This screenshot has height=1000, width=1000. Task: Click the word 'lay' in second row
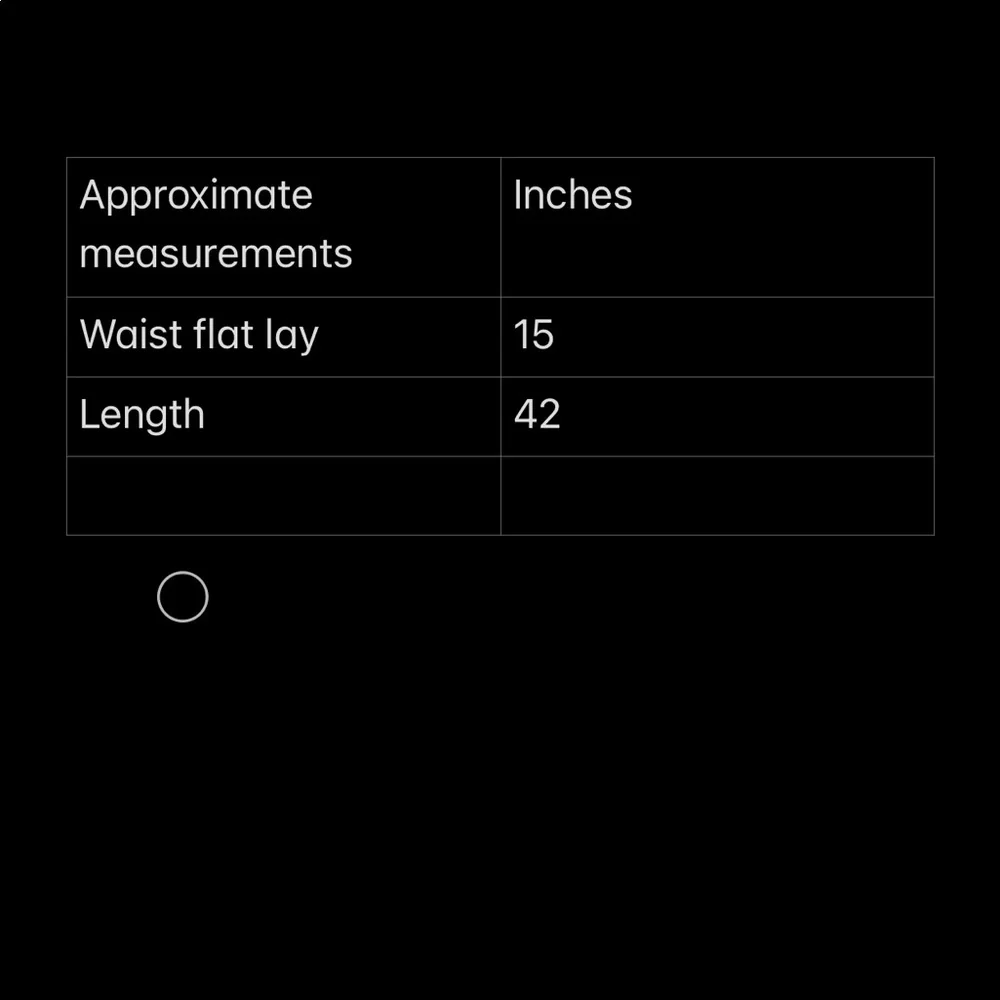point(291,336)
